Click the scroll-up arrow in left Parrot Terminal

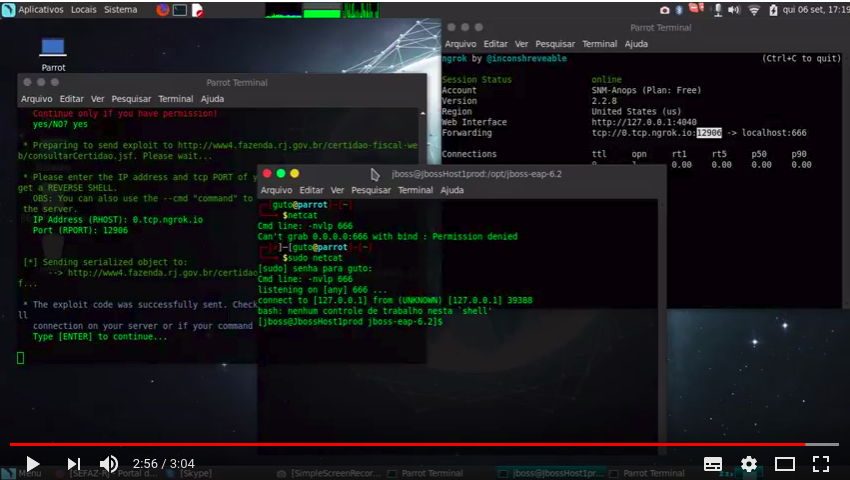click(x=423, y=113)
